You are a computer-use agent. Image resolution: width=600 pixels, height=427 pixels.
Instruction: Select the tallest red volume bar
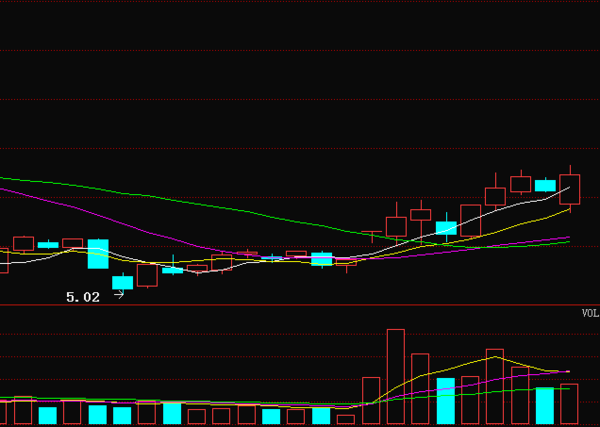[396, 376]
